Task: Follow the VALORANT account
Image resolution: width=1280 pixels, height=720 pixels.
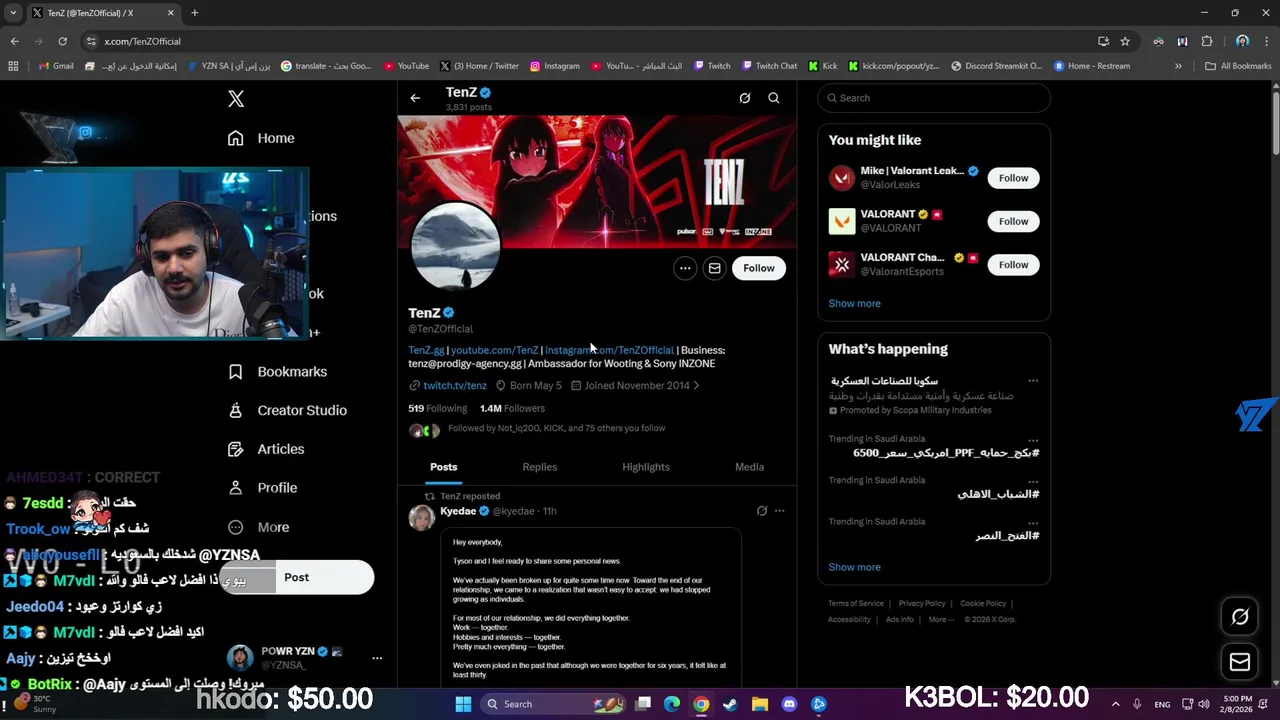Action: point(1013,221)
